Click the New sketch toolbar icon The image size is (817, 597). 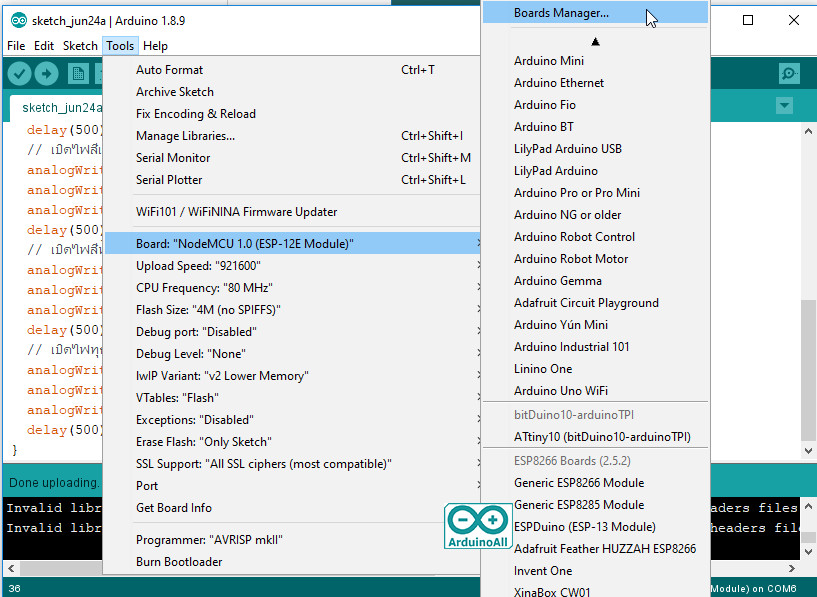(78, 73)
